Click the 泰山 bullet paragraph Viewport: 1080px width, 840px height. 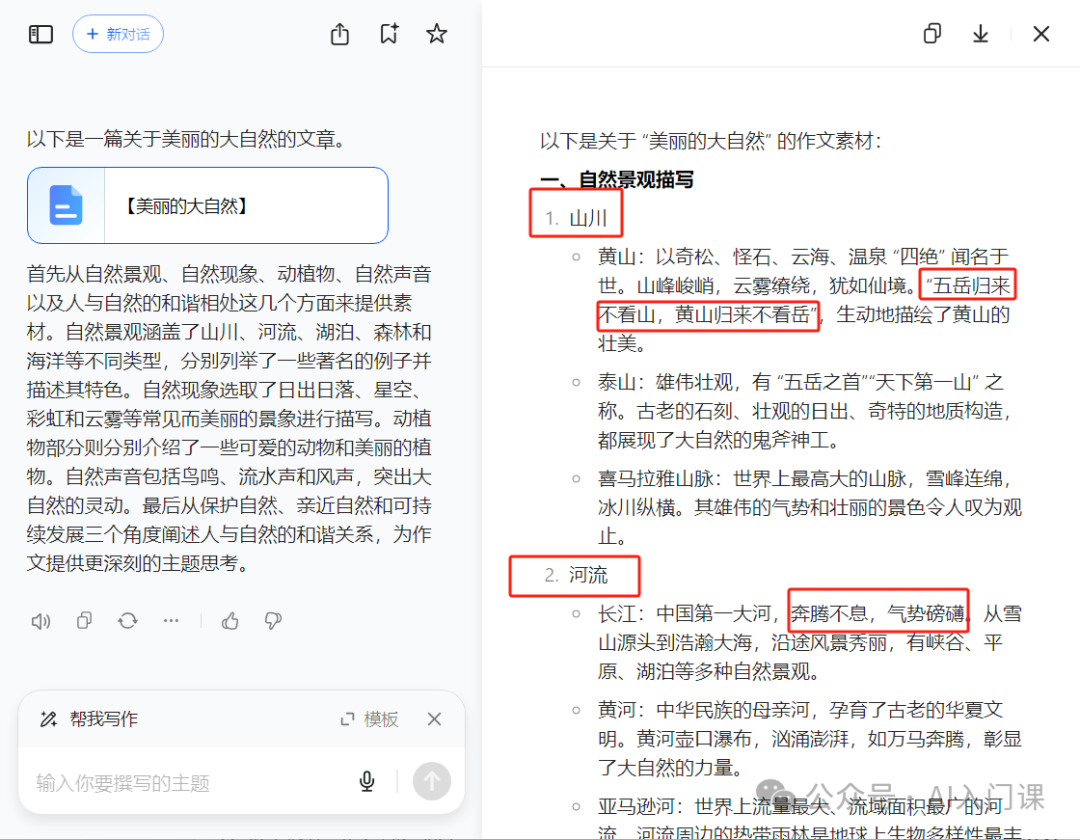(x=804, y=411)
